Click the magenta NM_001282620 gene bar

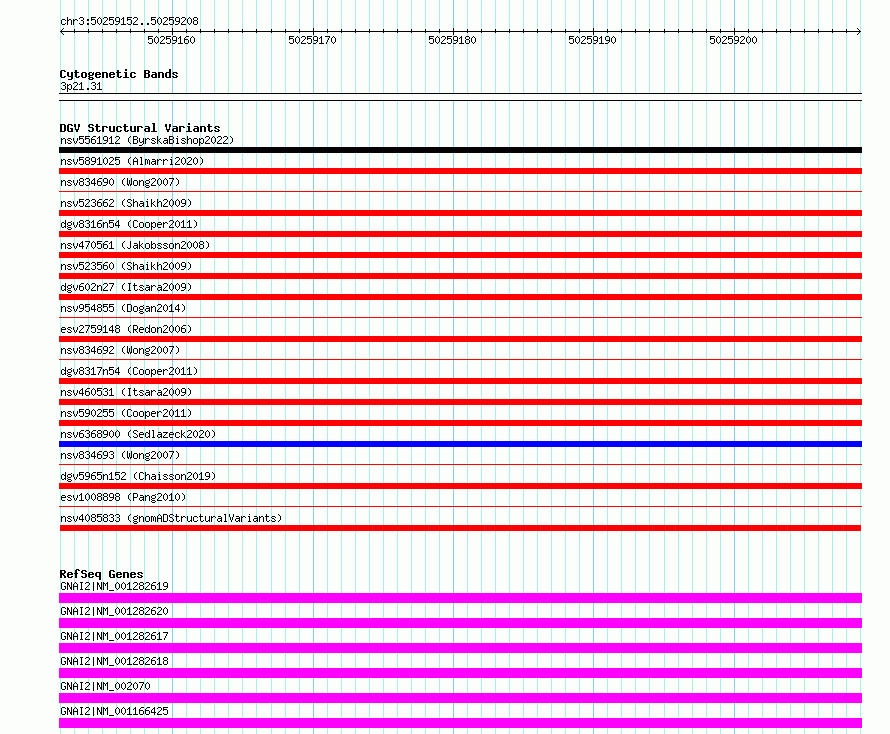(460, 623)
